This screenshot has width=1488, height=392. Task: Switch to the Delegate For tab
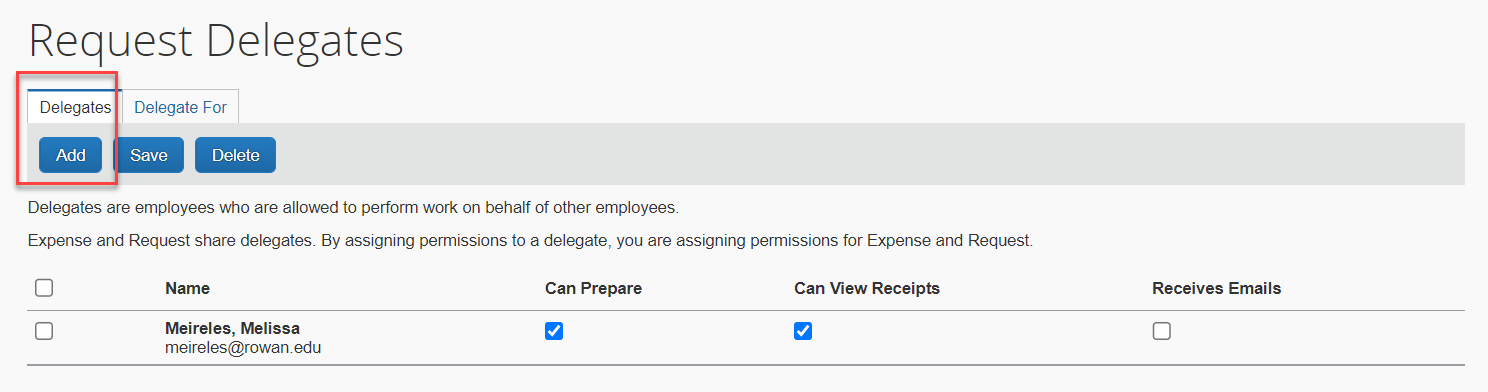pos(180,107)
